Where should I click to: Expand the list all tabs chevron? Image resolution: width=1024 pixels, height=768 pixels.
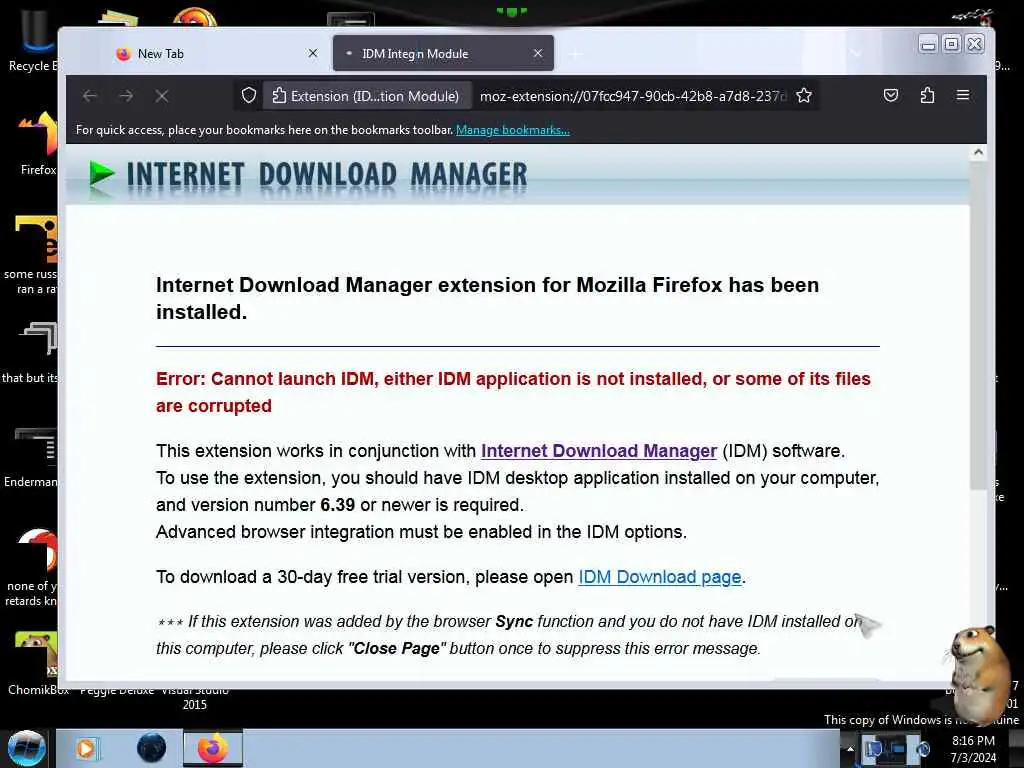[x=856, y=54]
